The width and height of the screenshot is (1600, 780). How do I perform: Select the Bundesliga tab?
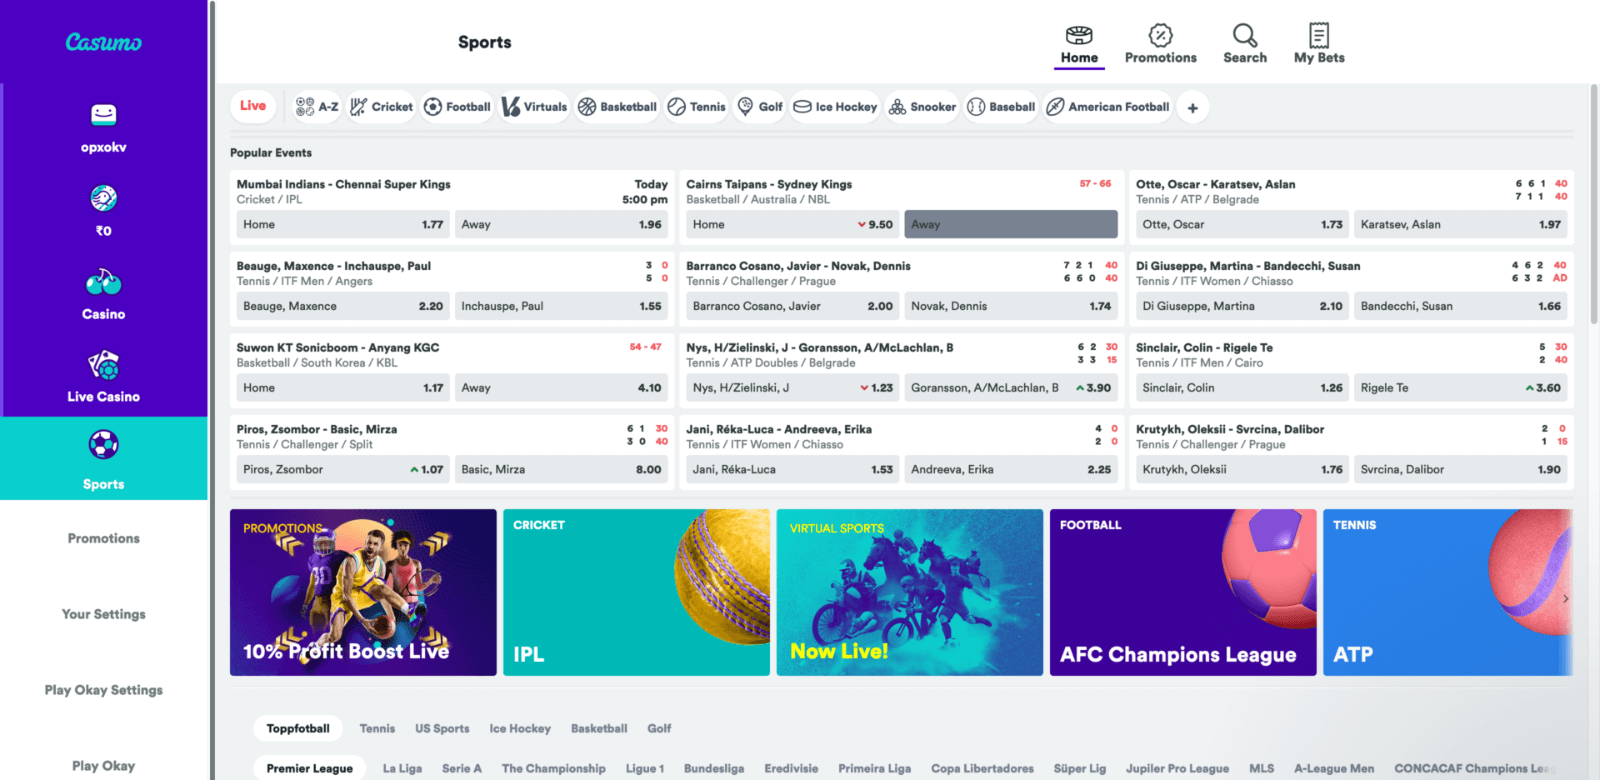point(714,768)
